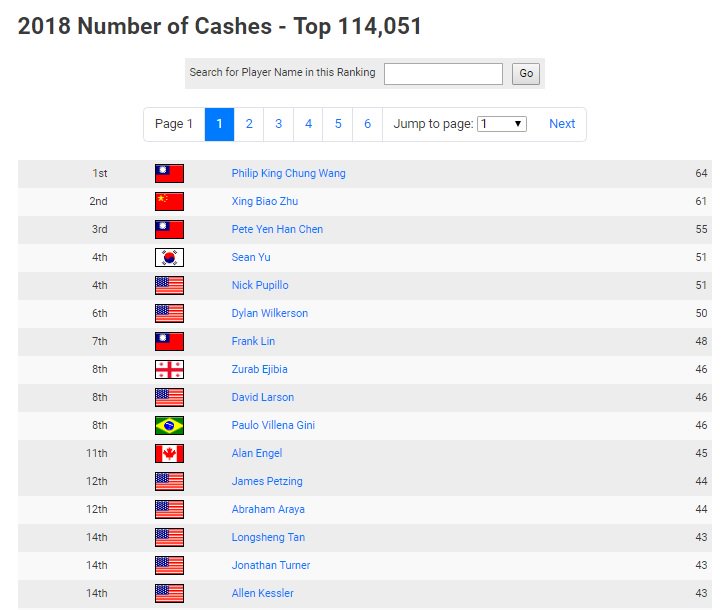Click cash count 48 for Frank Lin

[701, 341]
